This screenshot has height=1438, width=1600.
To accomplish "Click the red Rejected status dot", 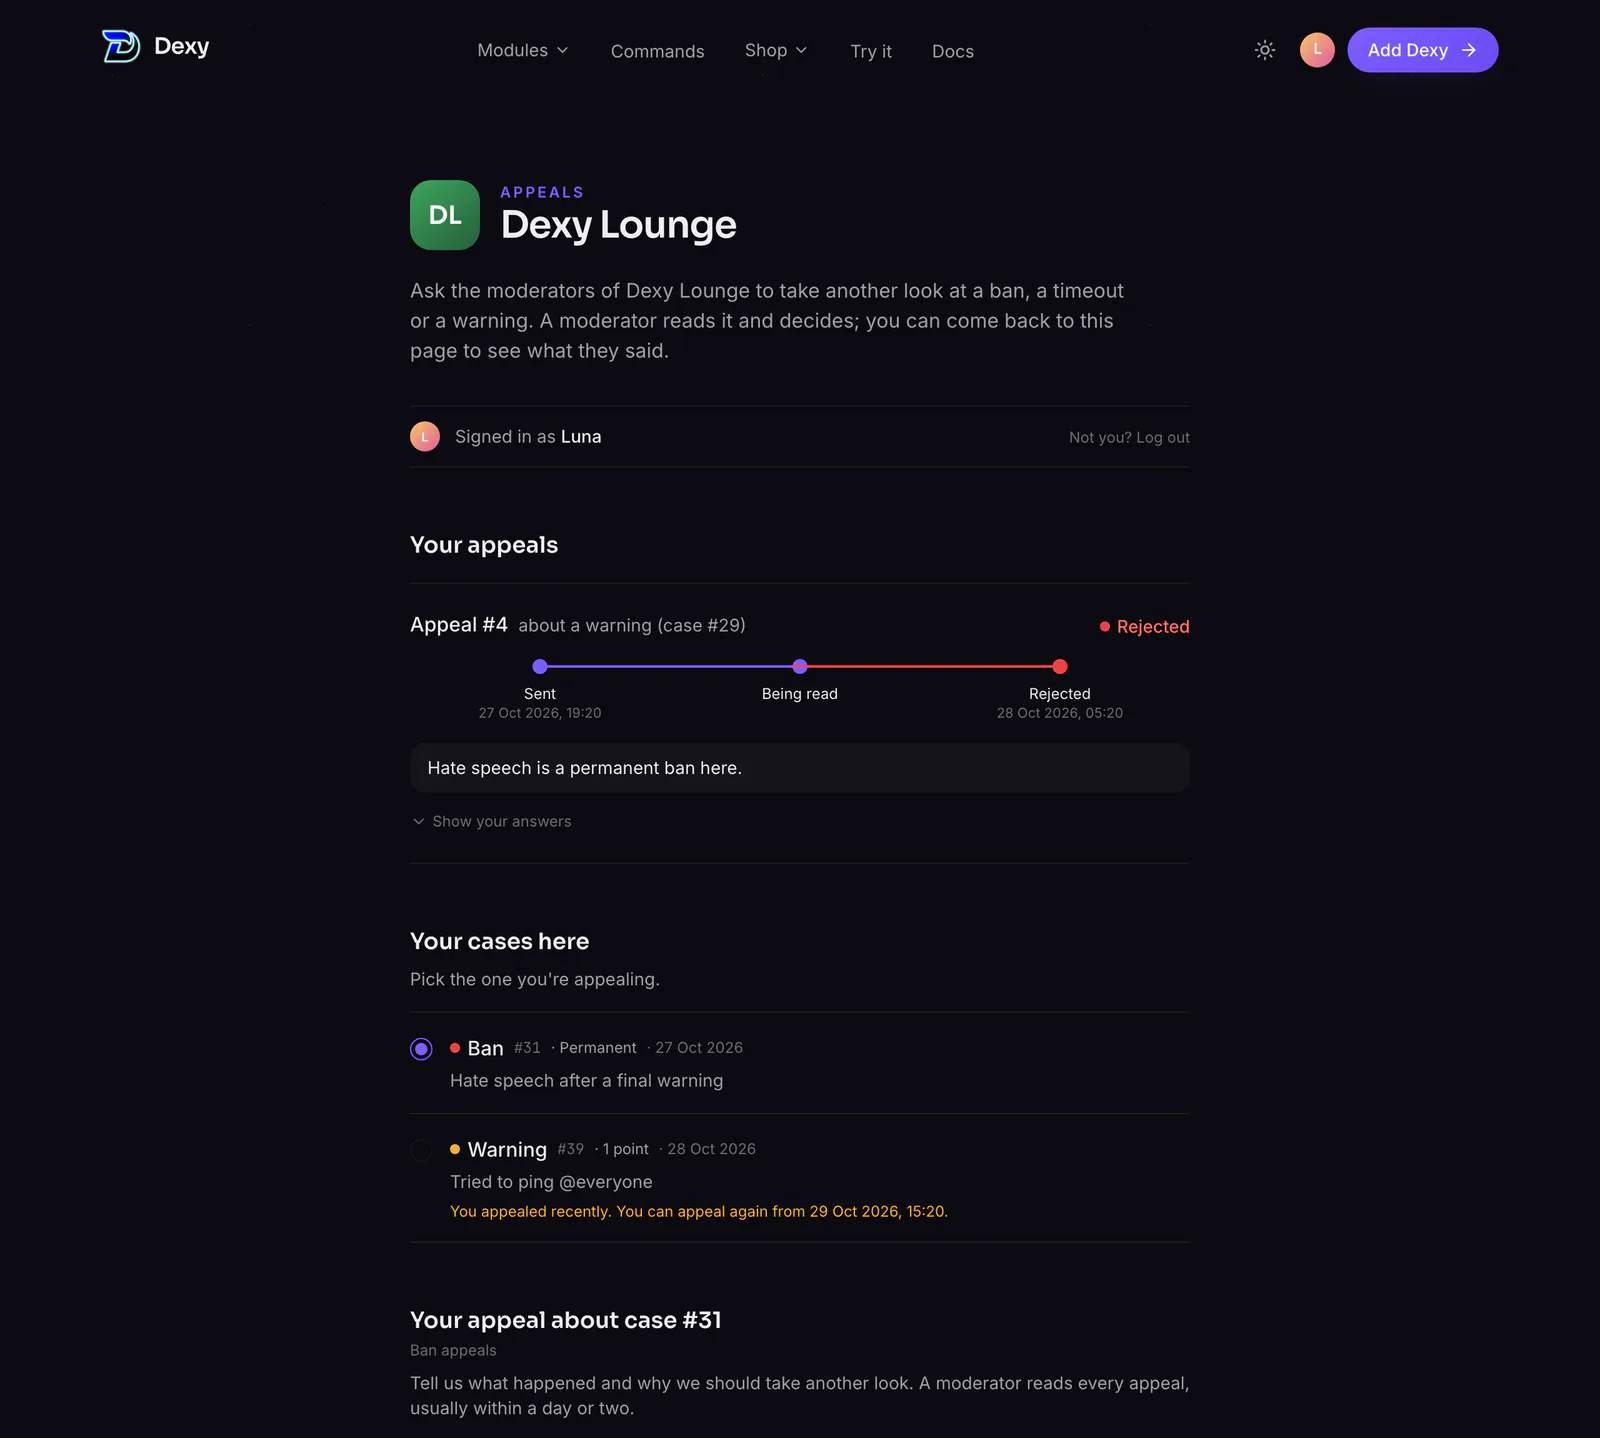I will click(1105, 627).
